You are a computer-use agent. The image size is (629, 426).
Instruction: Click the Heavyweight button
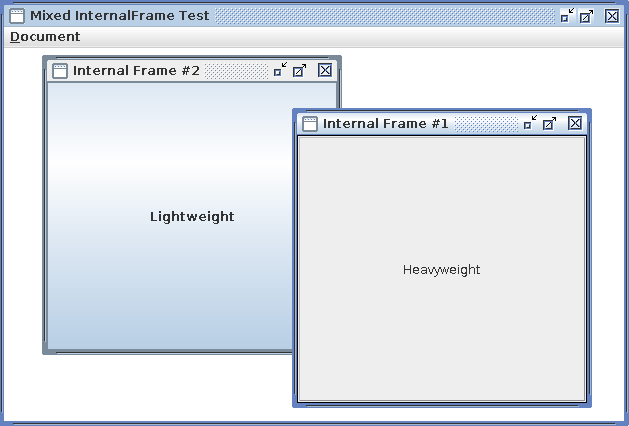(441, 269)
